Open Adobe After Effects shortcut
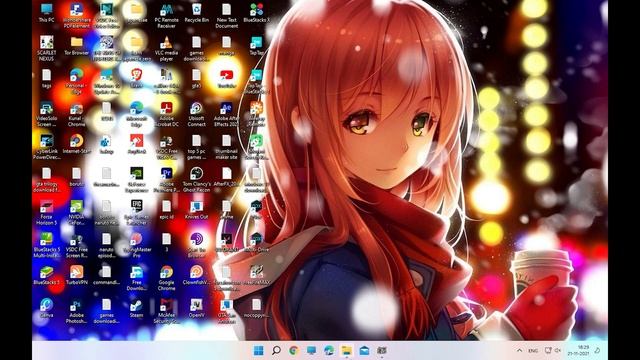 (227, 114)
